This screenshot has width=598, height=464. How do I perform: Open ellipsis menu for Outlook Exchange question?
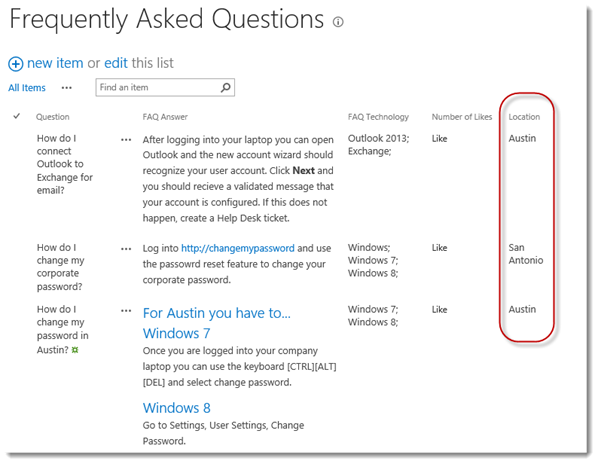(x=126, y=140)
